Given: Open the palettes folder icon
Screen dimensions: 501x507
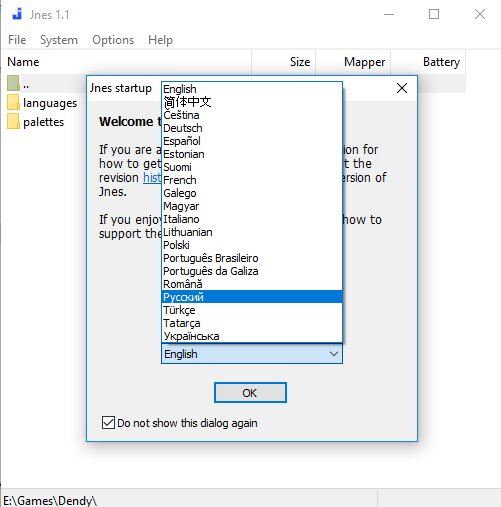Looking at the screenshot, I should tap(14, 121).
